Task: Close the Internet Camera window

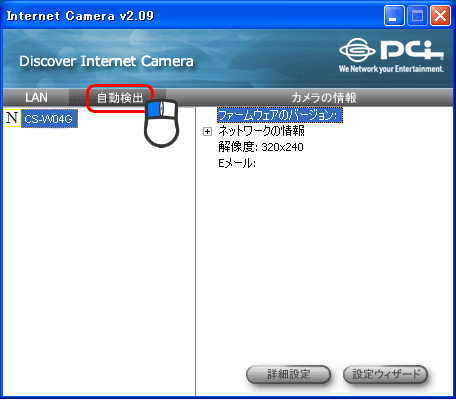Action: [440, 15]
